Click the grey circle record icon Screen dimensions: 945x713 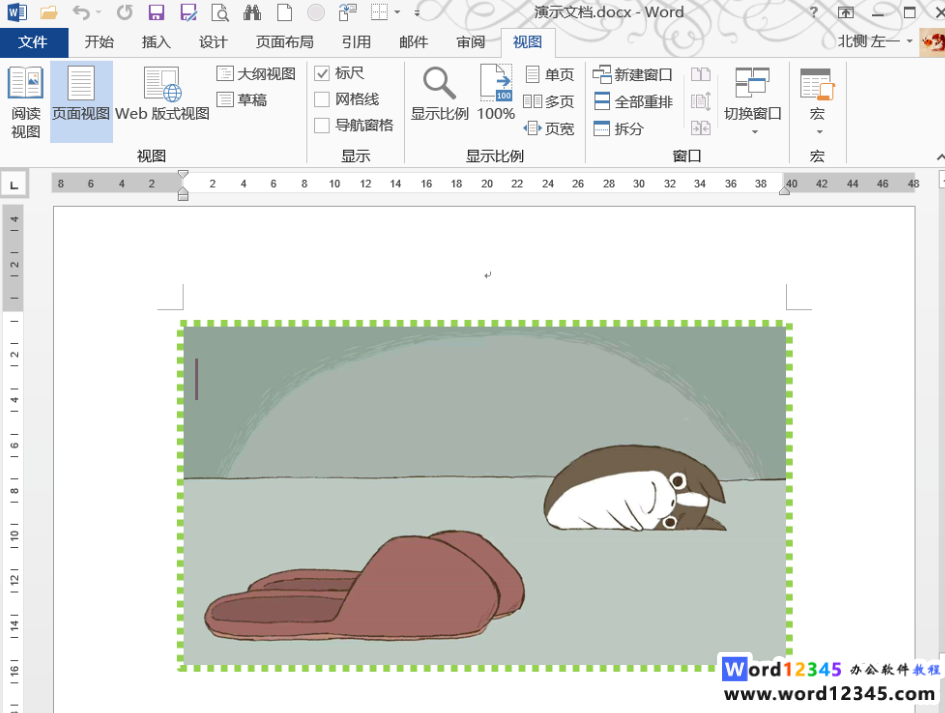coord(316,12)
